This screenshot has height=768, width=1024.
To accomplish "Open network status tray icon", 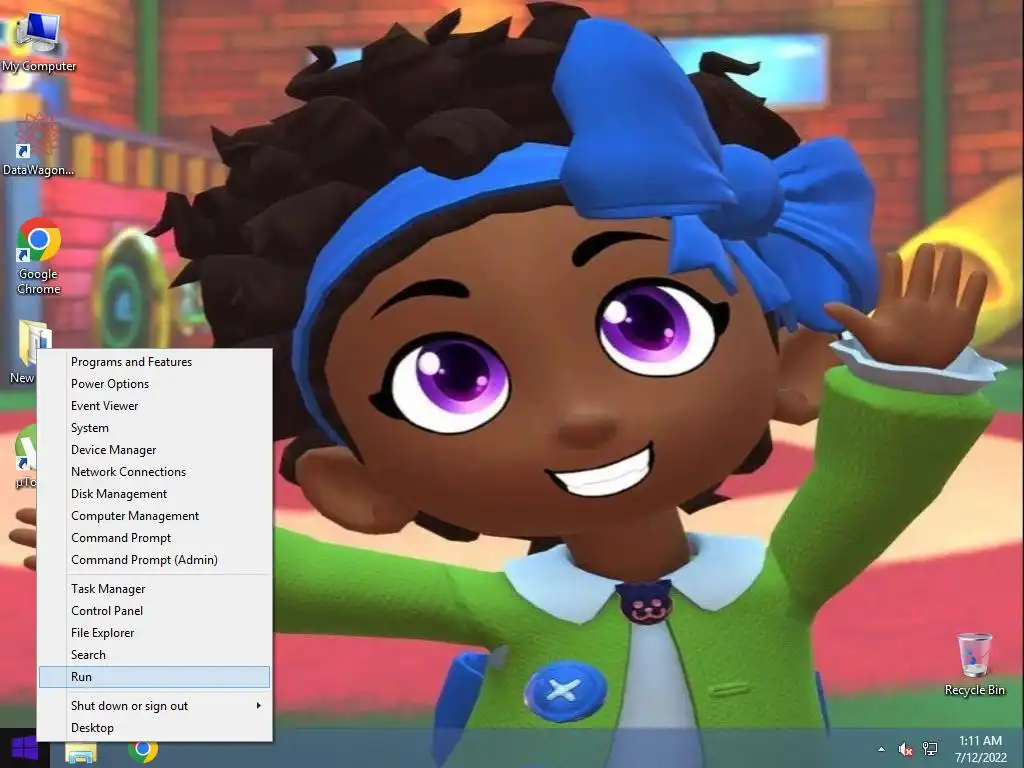I will (930, 749).
